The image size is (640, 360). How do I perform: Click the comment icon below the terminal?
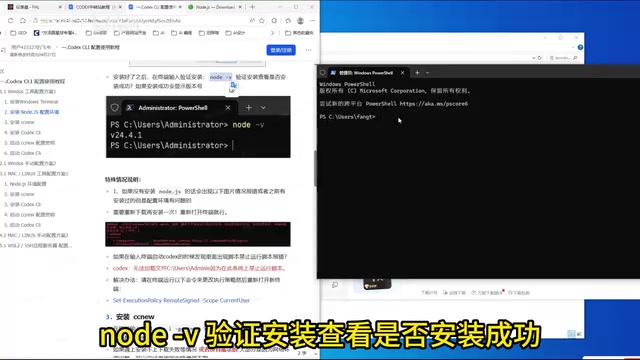click(335, 285)
